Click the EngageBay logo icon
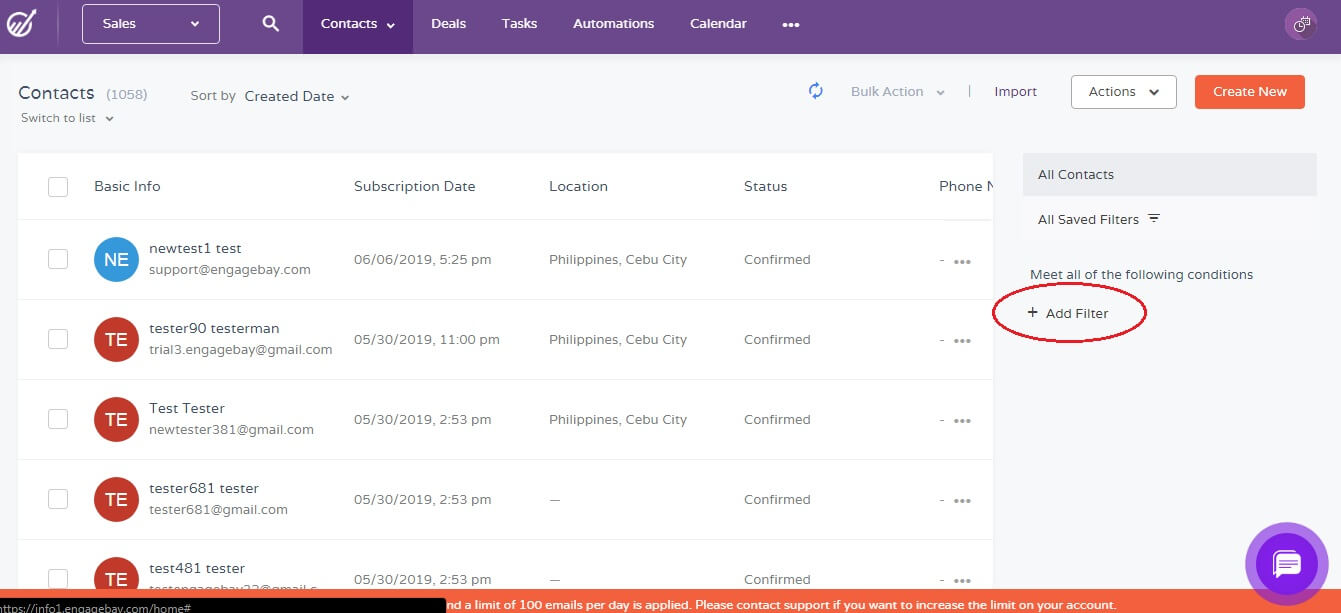 (22, 23)
